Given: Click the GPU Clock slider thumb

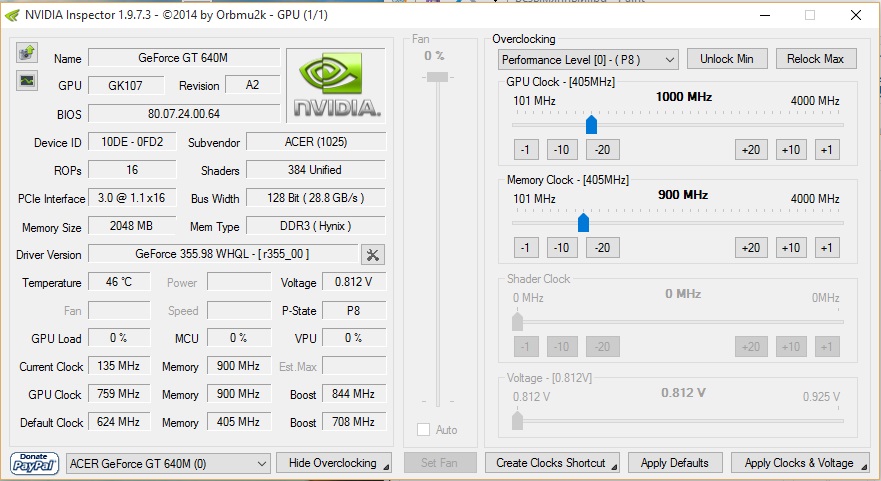Looking at the screenshot, I should click(x=591, y=124).
